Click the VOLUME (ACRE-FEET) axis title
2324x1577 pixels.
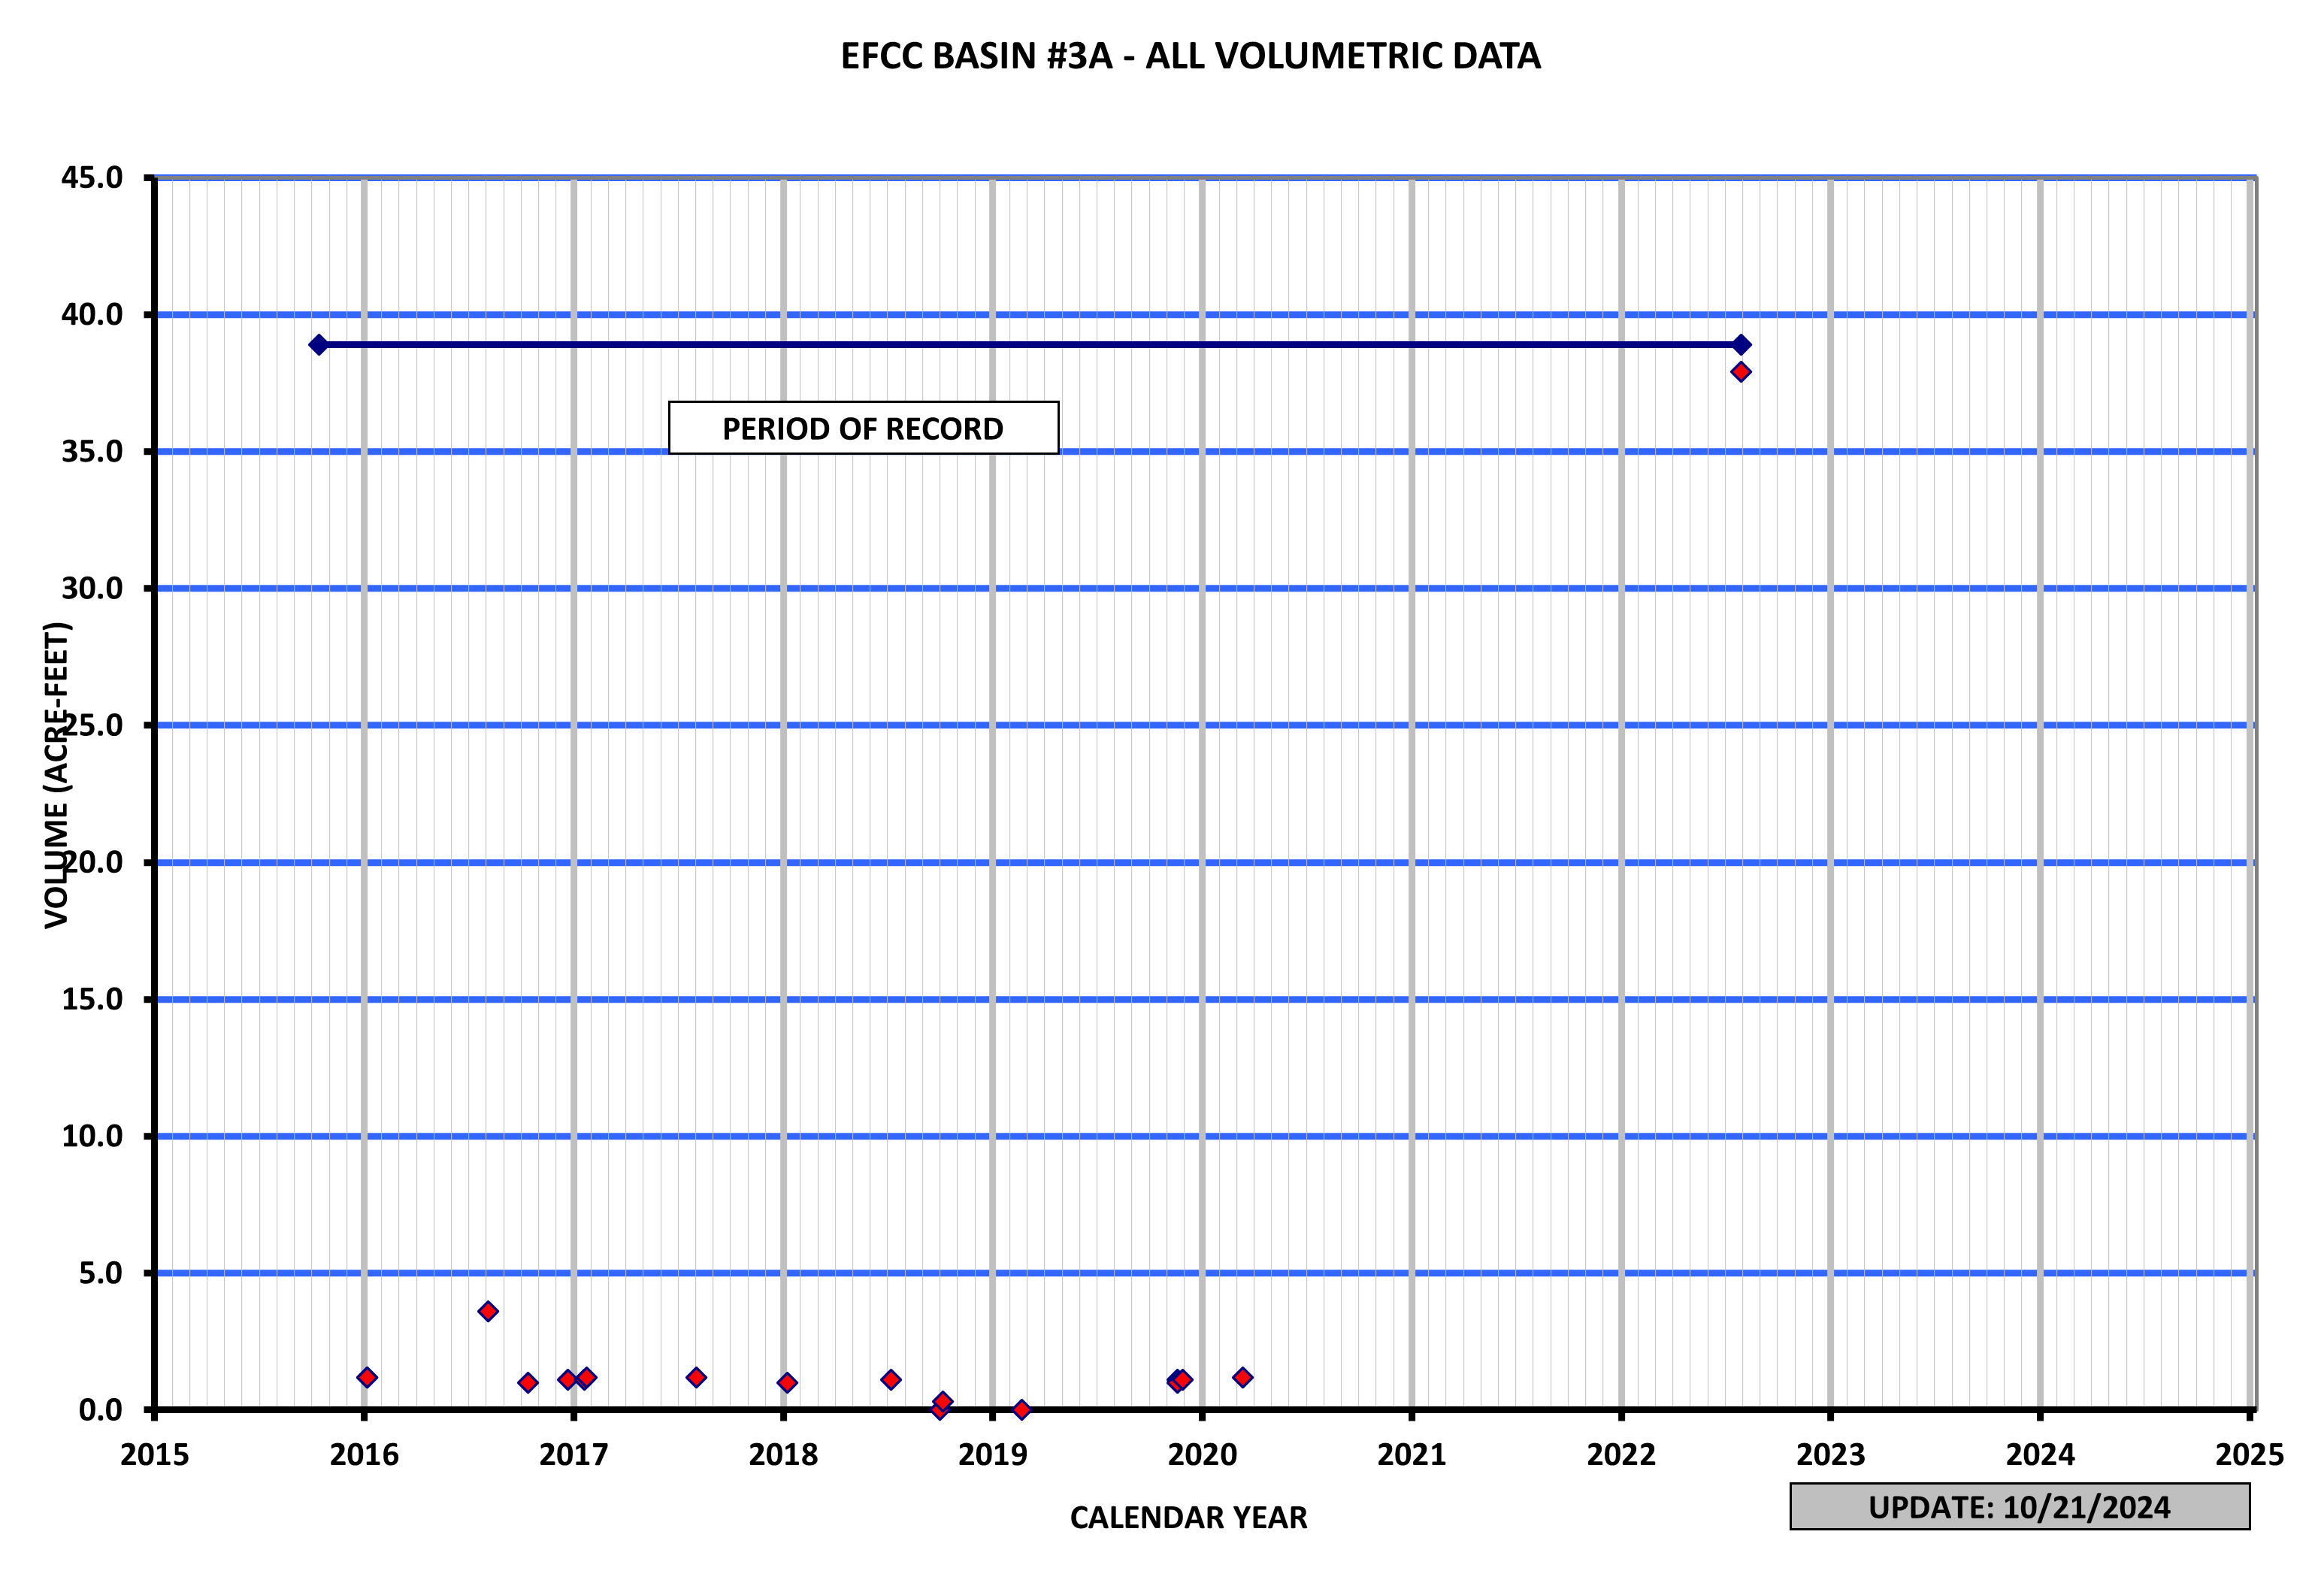57,775
